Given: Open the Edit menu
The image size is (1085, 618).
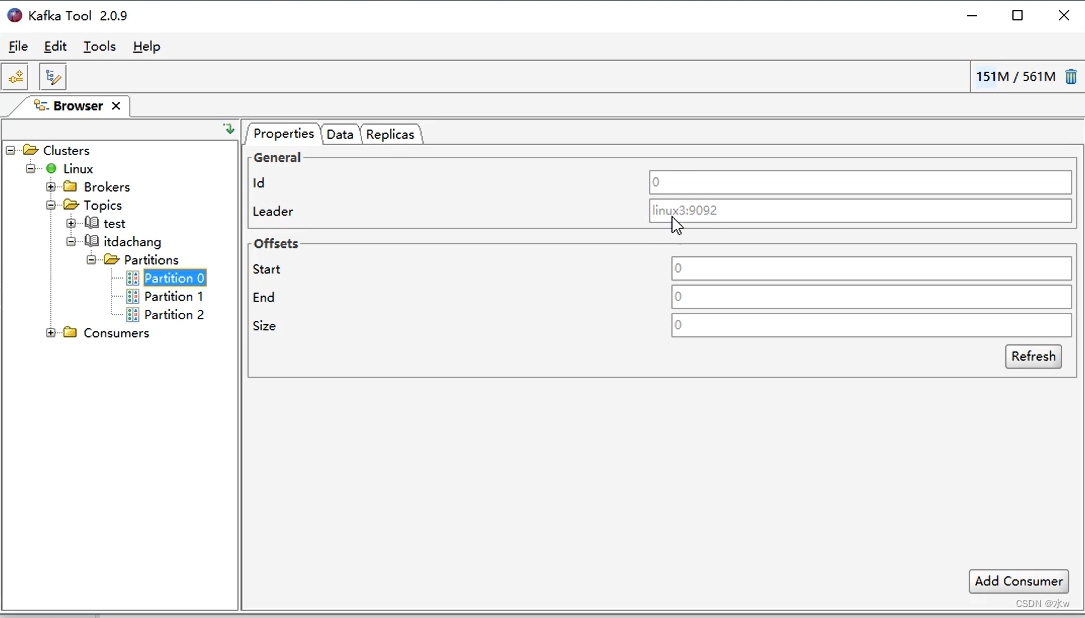Looking at the screenshot, I should pos(55,46).
